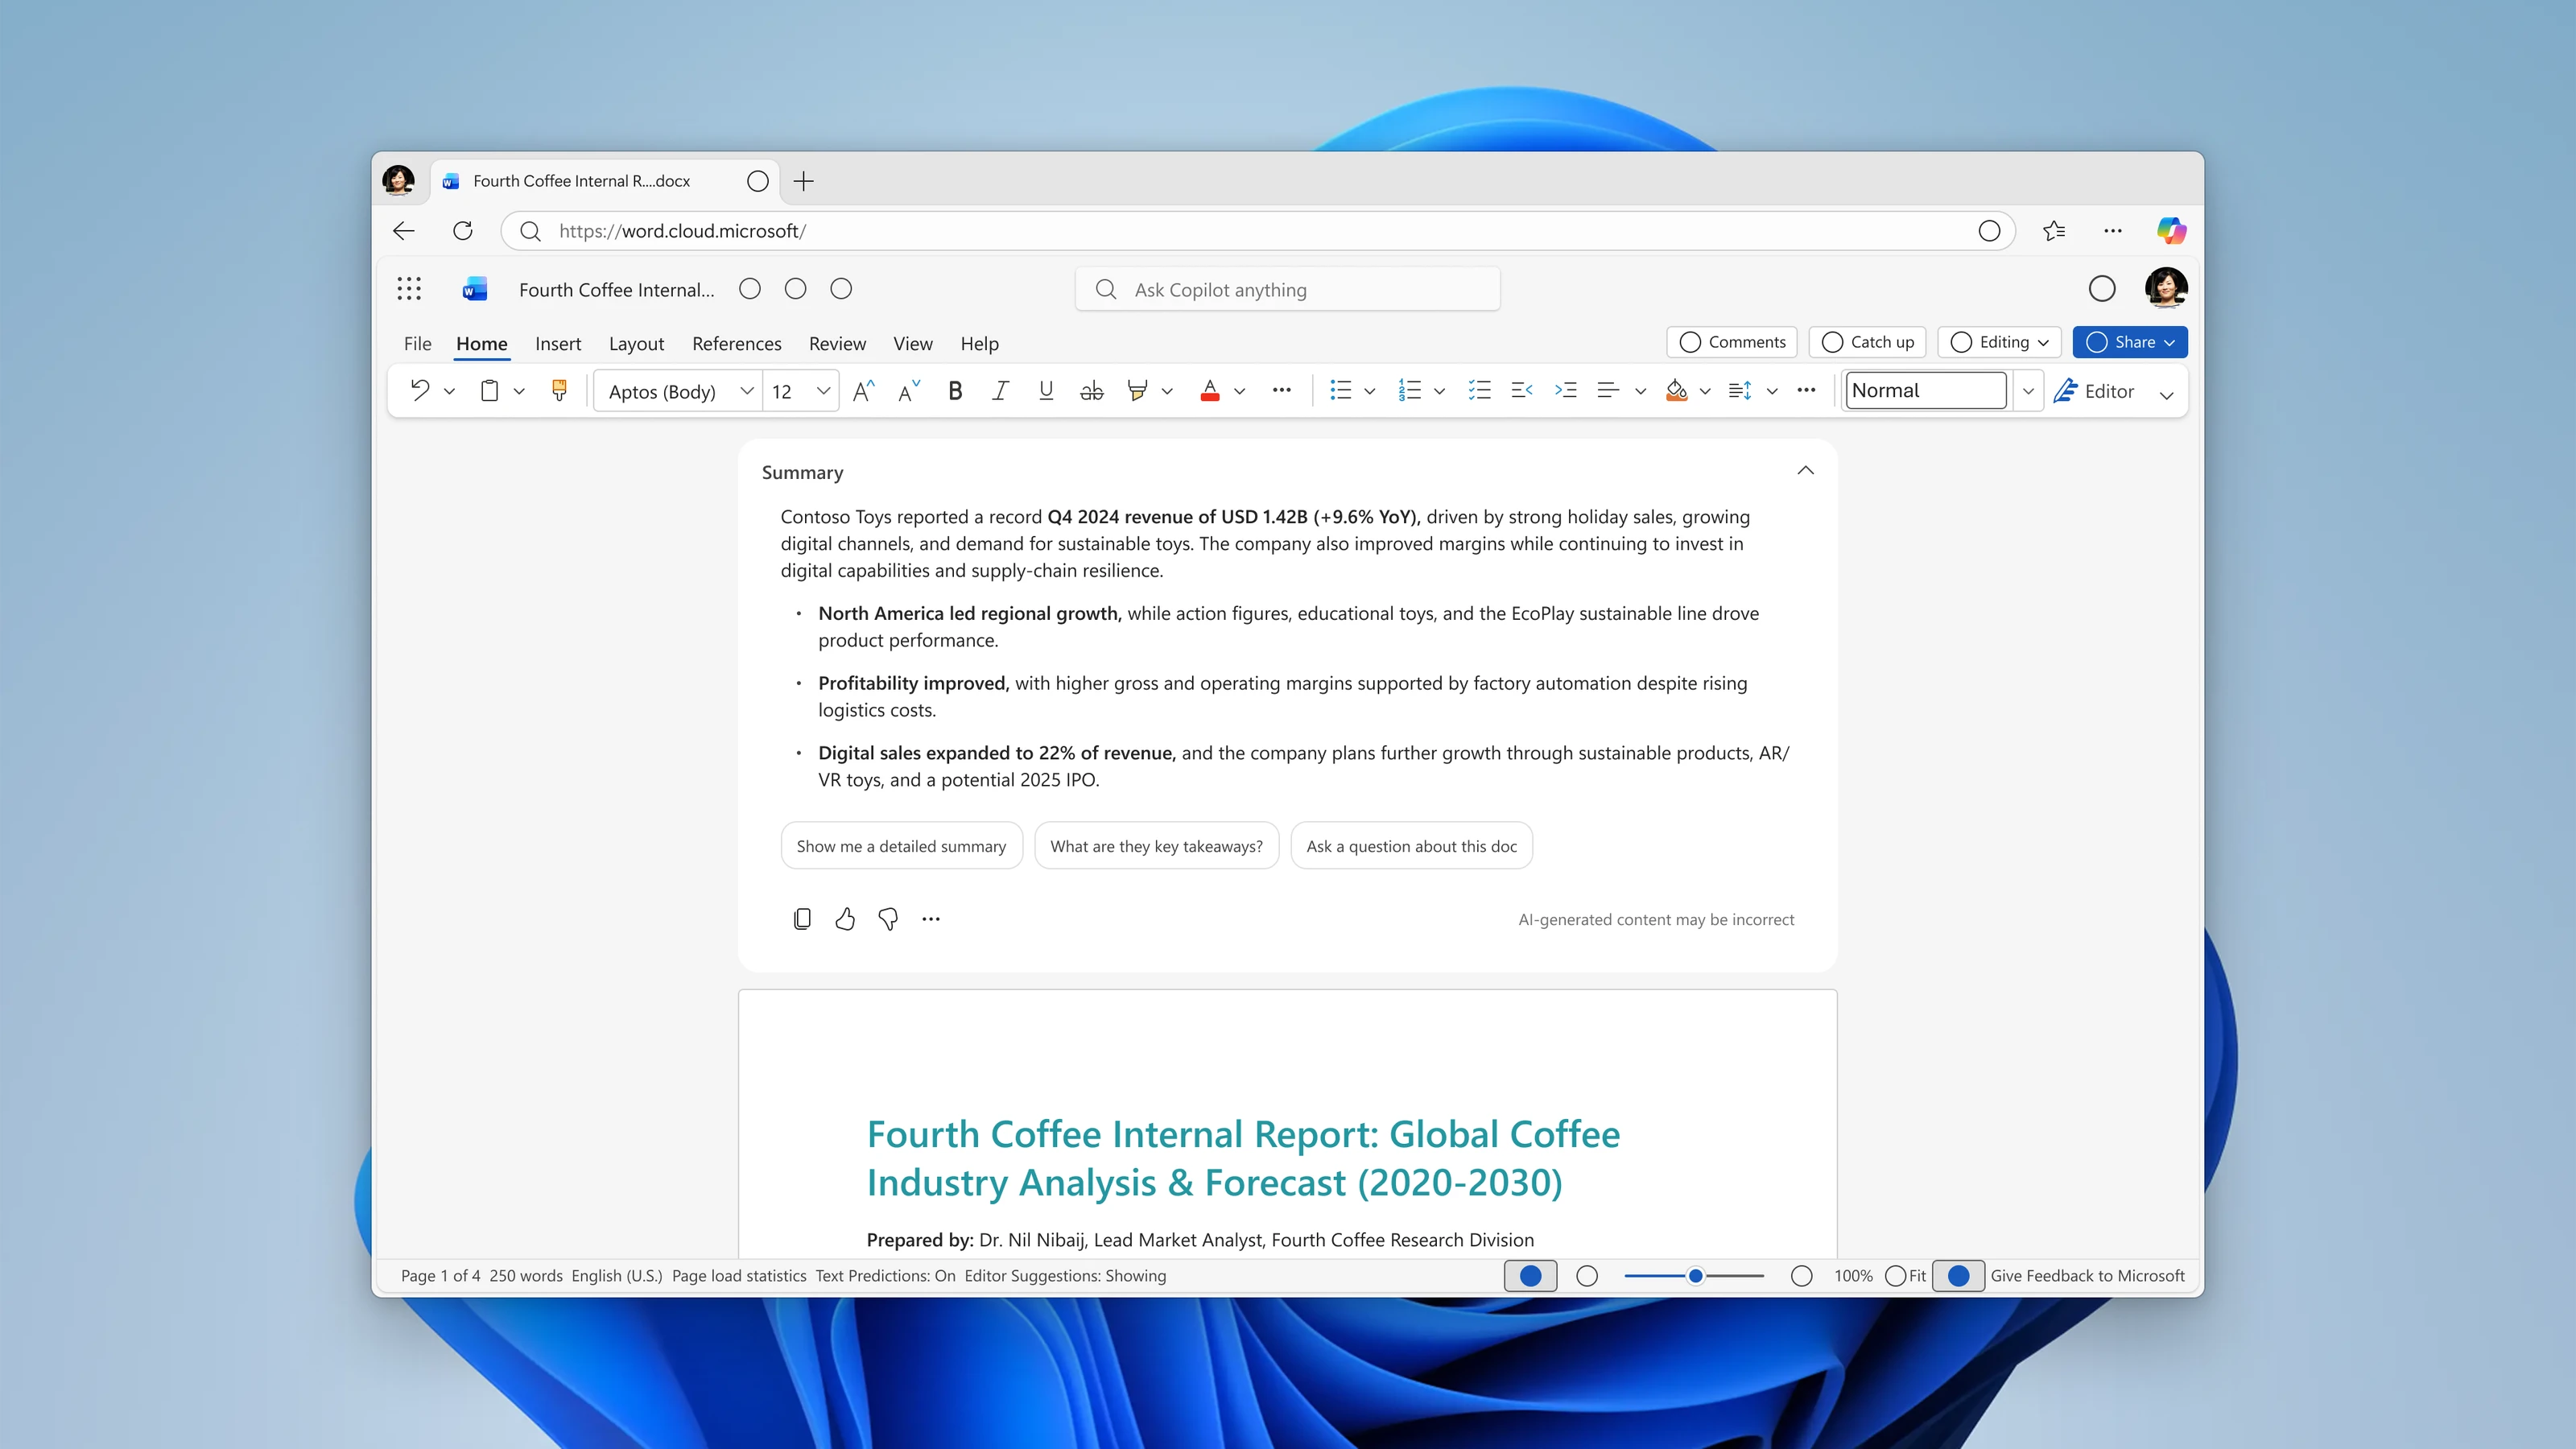Expand the Normal styles gallery arrow
The width and height of the screenshot is (2576, 1449).
[x=2028, y=391]
